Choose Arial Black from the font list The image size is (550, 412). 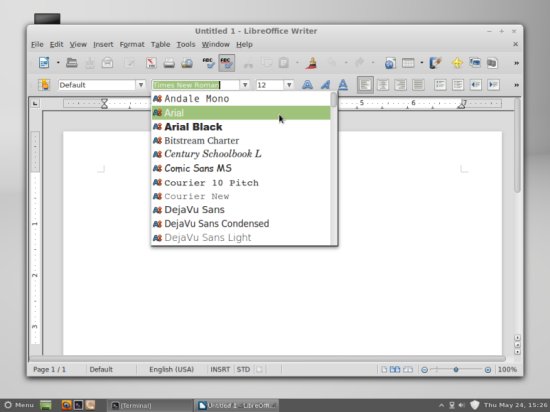(x=241, y=127)
